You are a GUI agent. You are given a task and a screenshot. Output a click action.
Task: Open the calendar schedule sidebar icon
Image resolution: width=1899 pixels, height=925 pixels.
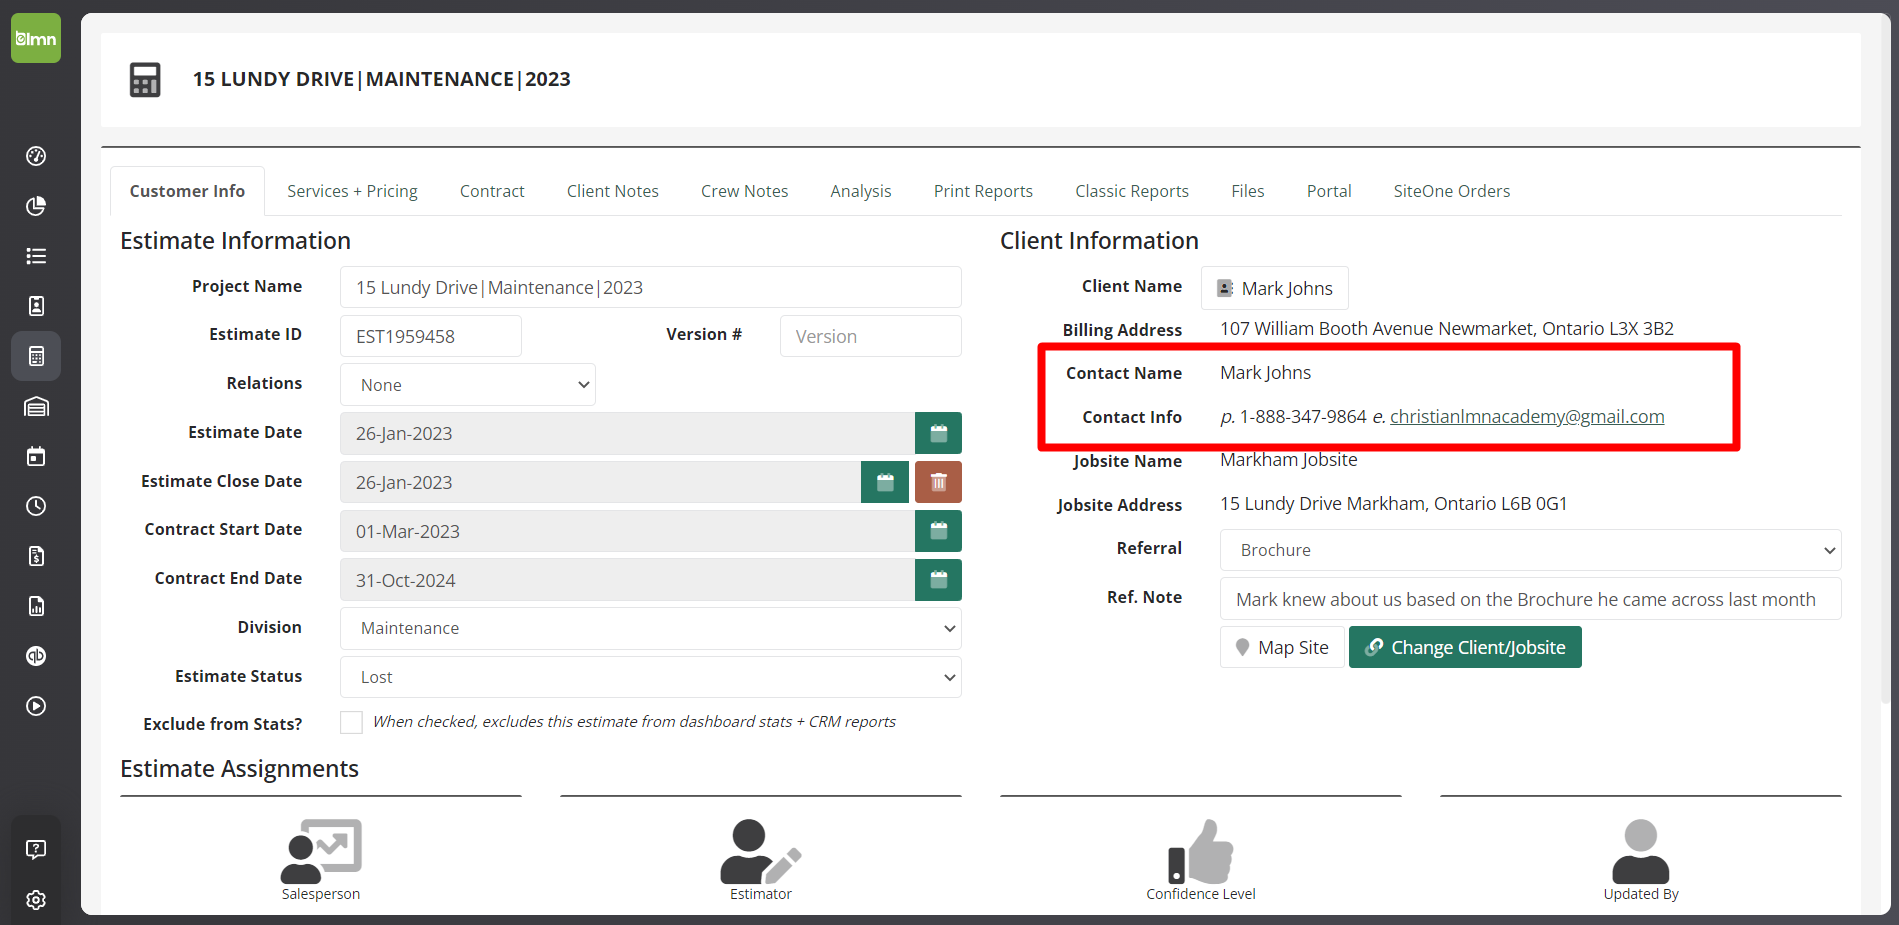point(36,456)
